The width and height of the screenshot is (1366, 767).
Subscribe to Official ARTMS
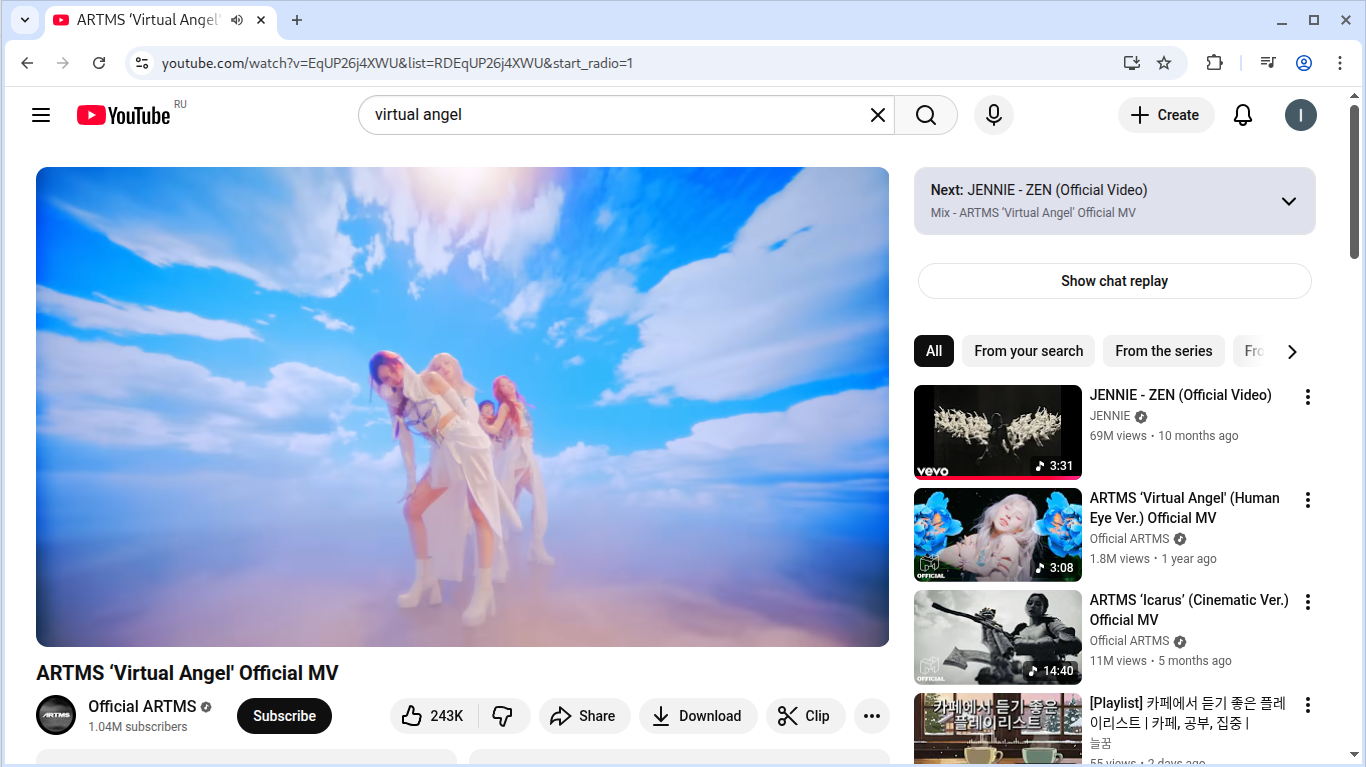(284, 716)
